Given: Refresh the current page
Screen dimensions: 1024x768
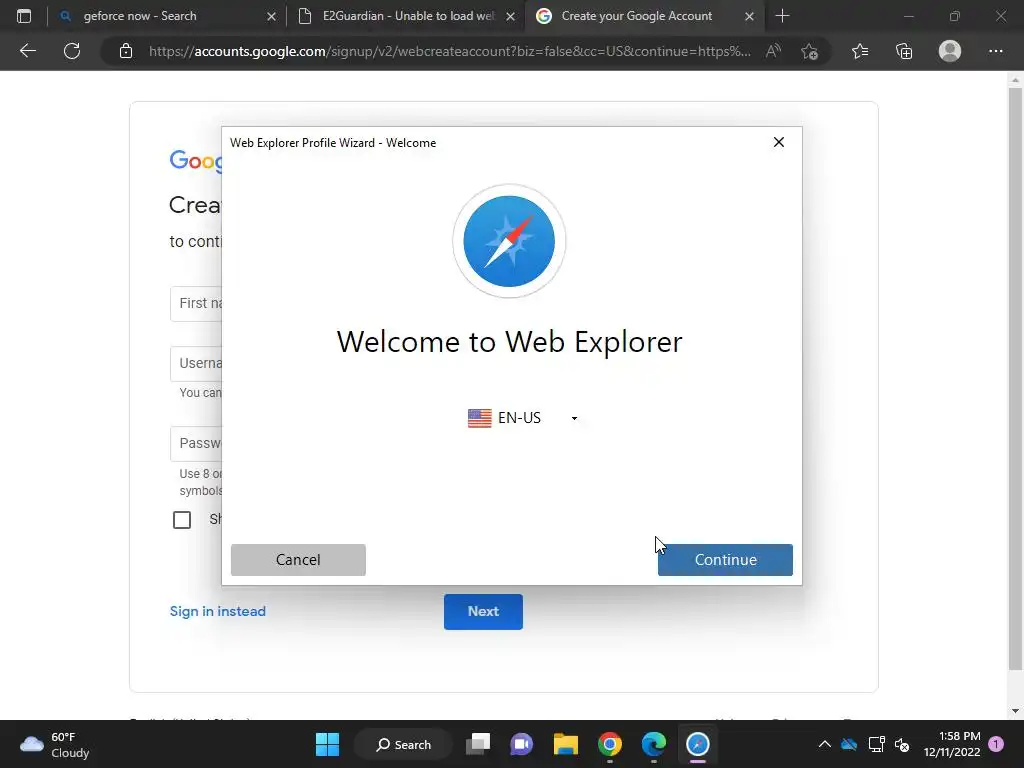Looking at the screenshot, I should pyautogui.click(x=72, y=51).
